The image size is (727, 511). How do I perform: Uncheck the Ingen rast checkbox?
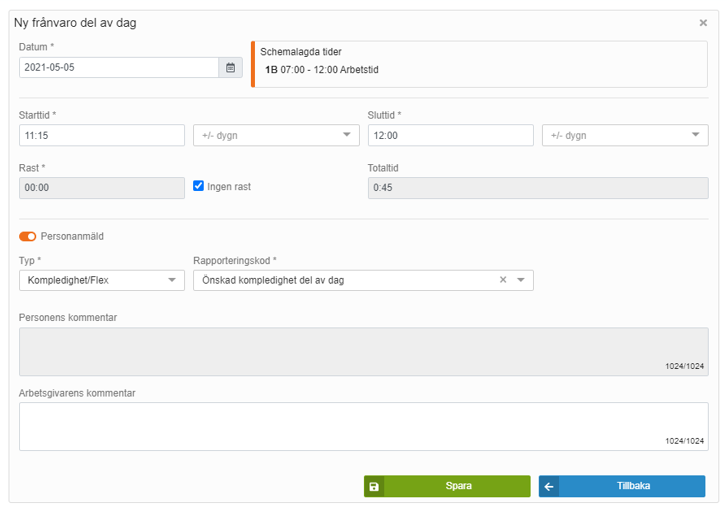coord(199,186)
